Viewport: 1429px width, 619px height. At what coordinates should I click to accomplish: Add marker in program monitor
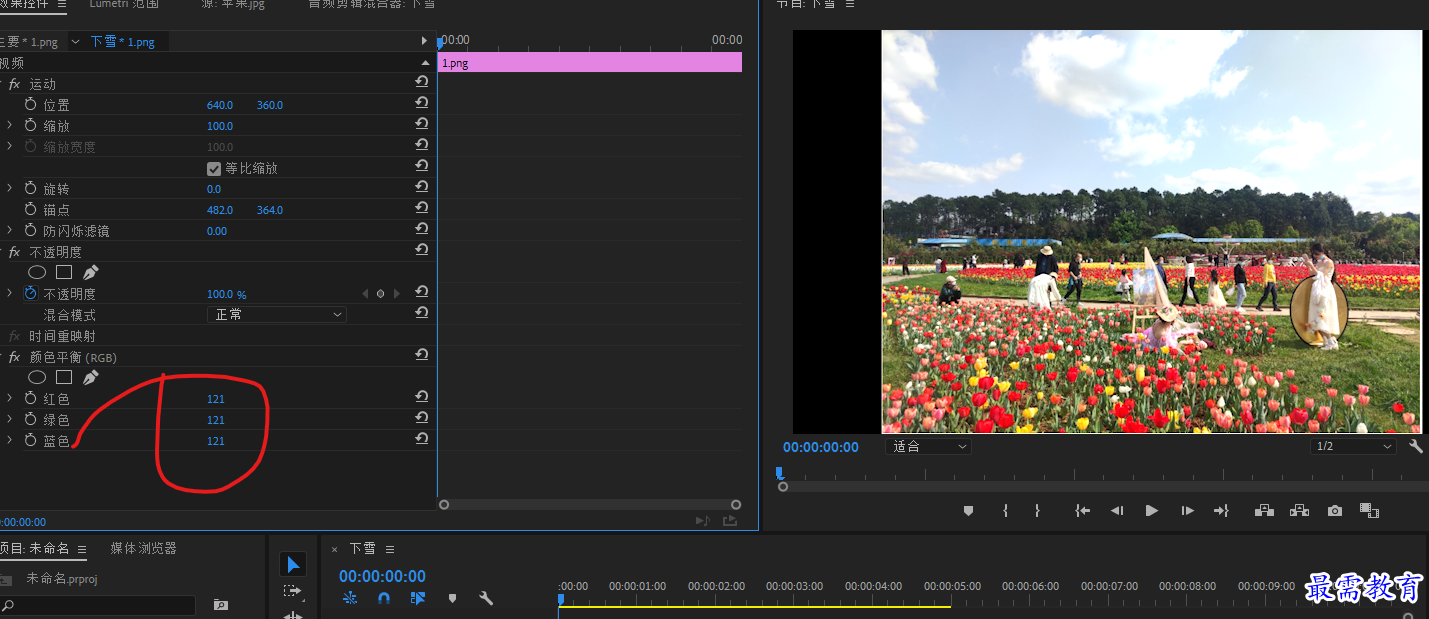tap(968, 510)
